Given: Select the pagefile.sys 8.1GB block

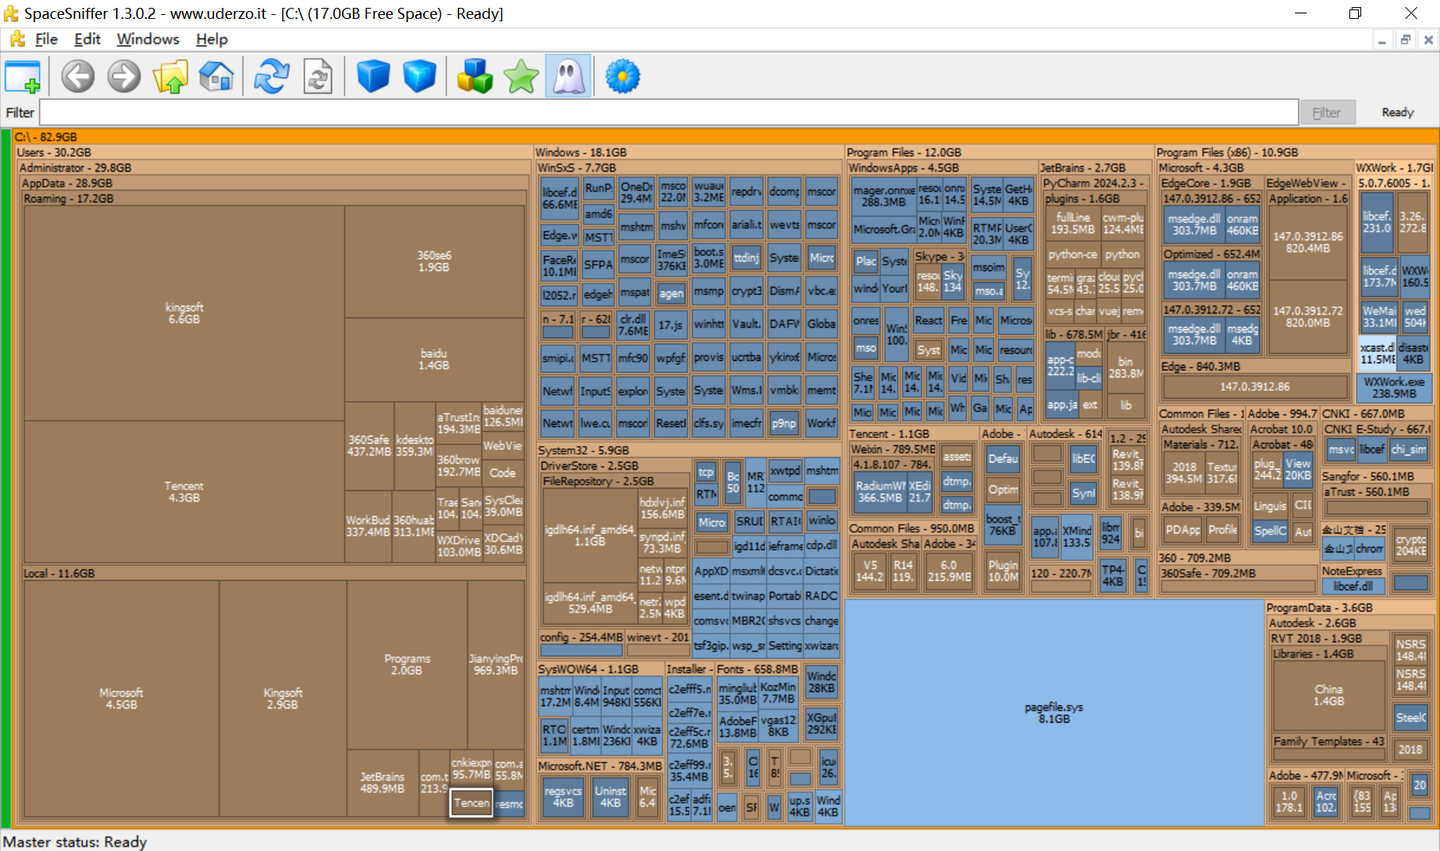Looking at the screenshot, I should [1054, 712].
